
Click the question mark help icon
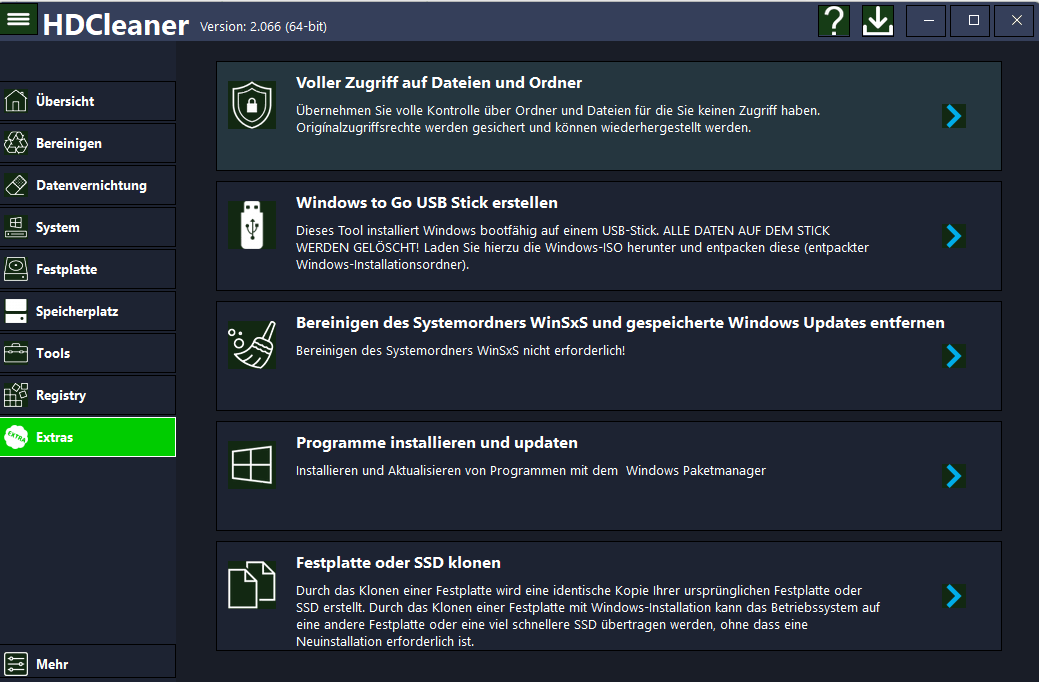click(833, 21)
